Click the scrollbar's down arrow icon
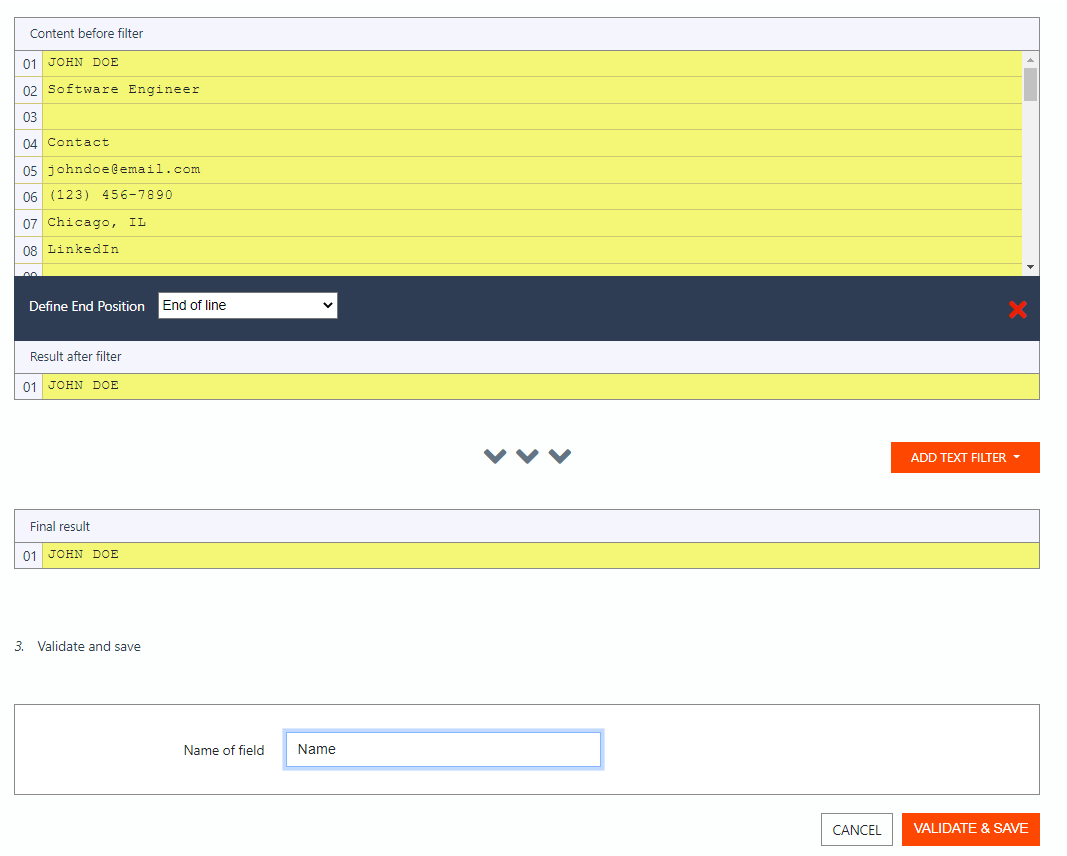Viewport: 1067px width, 856px height. [x=1030, y=265]
